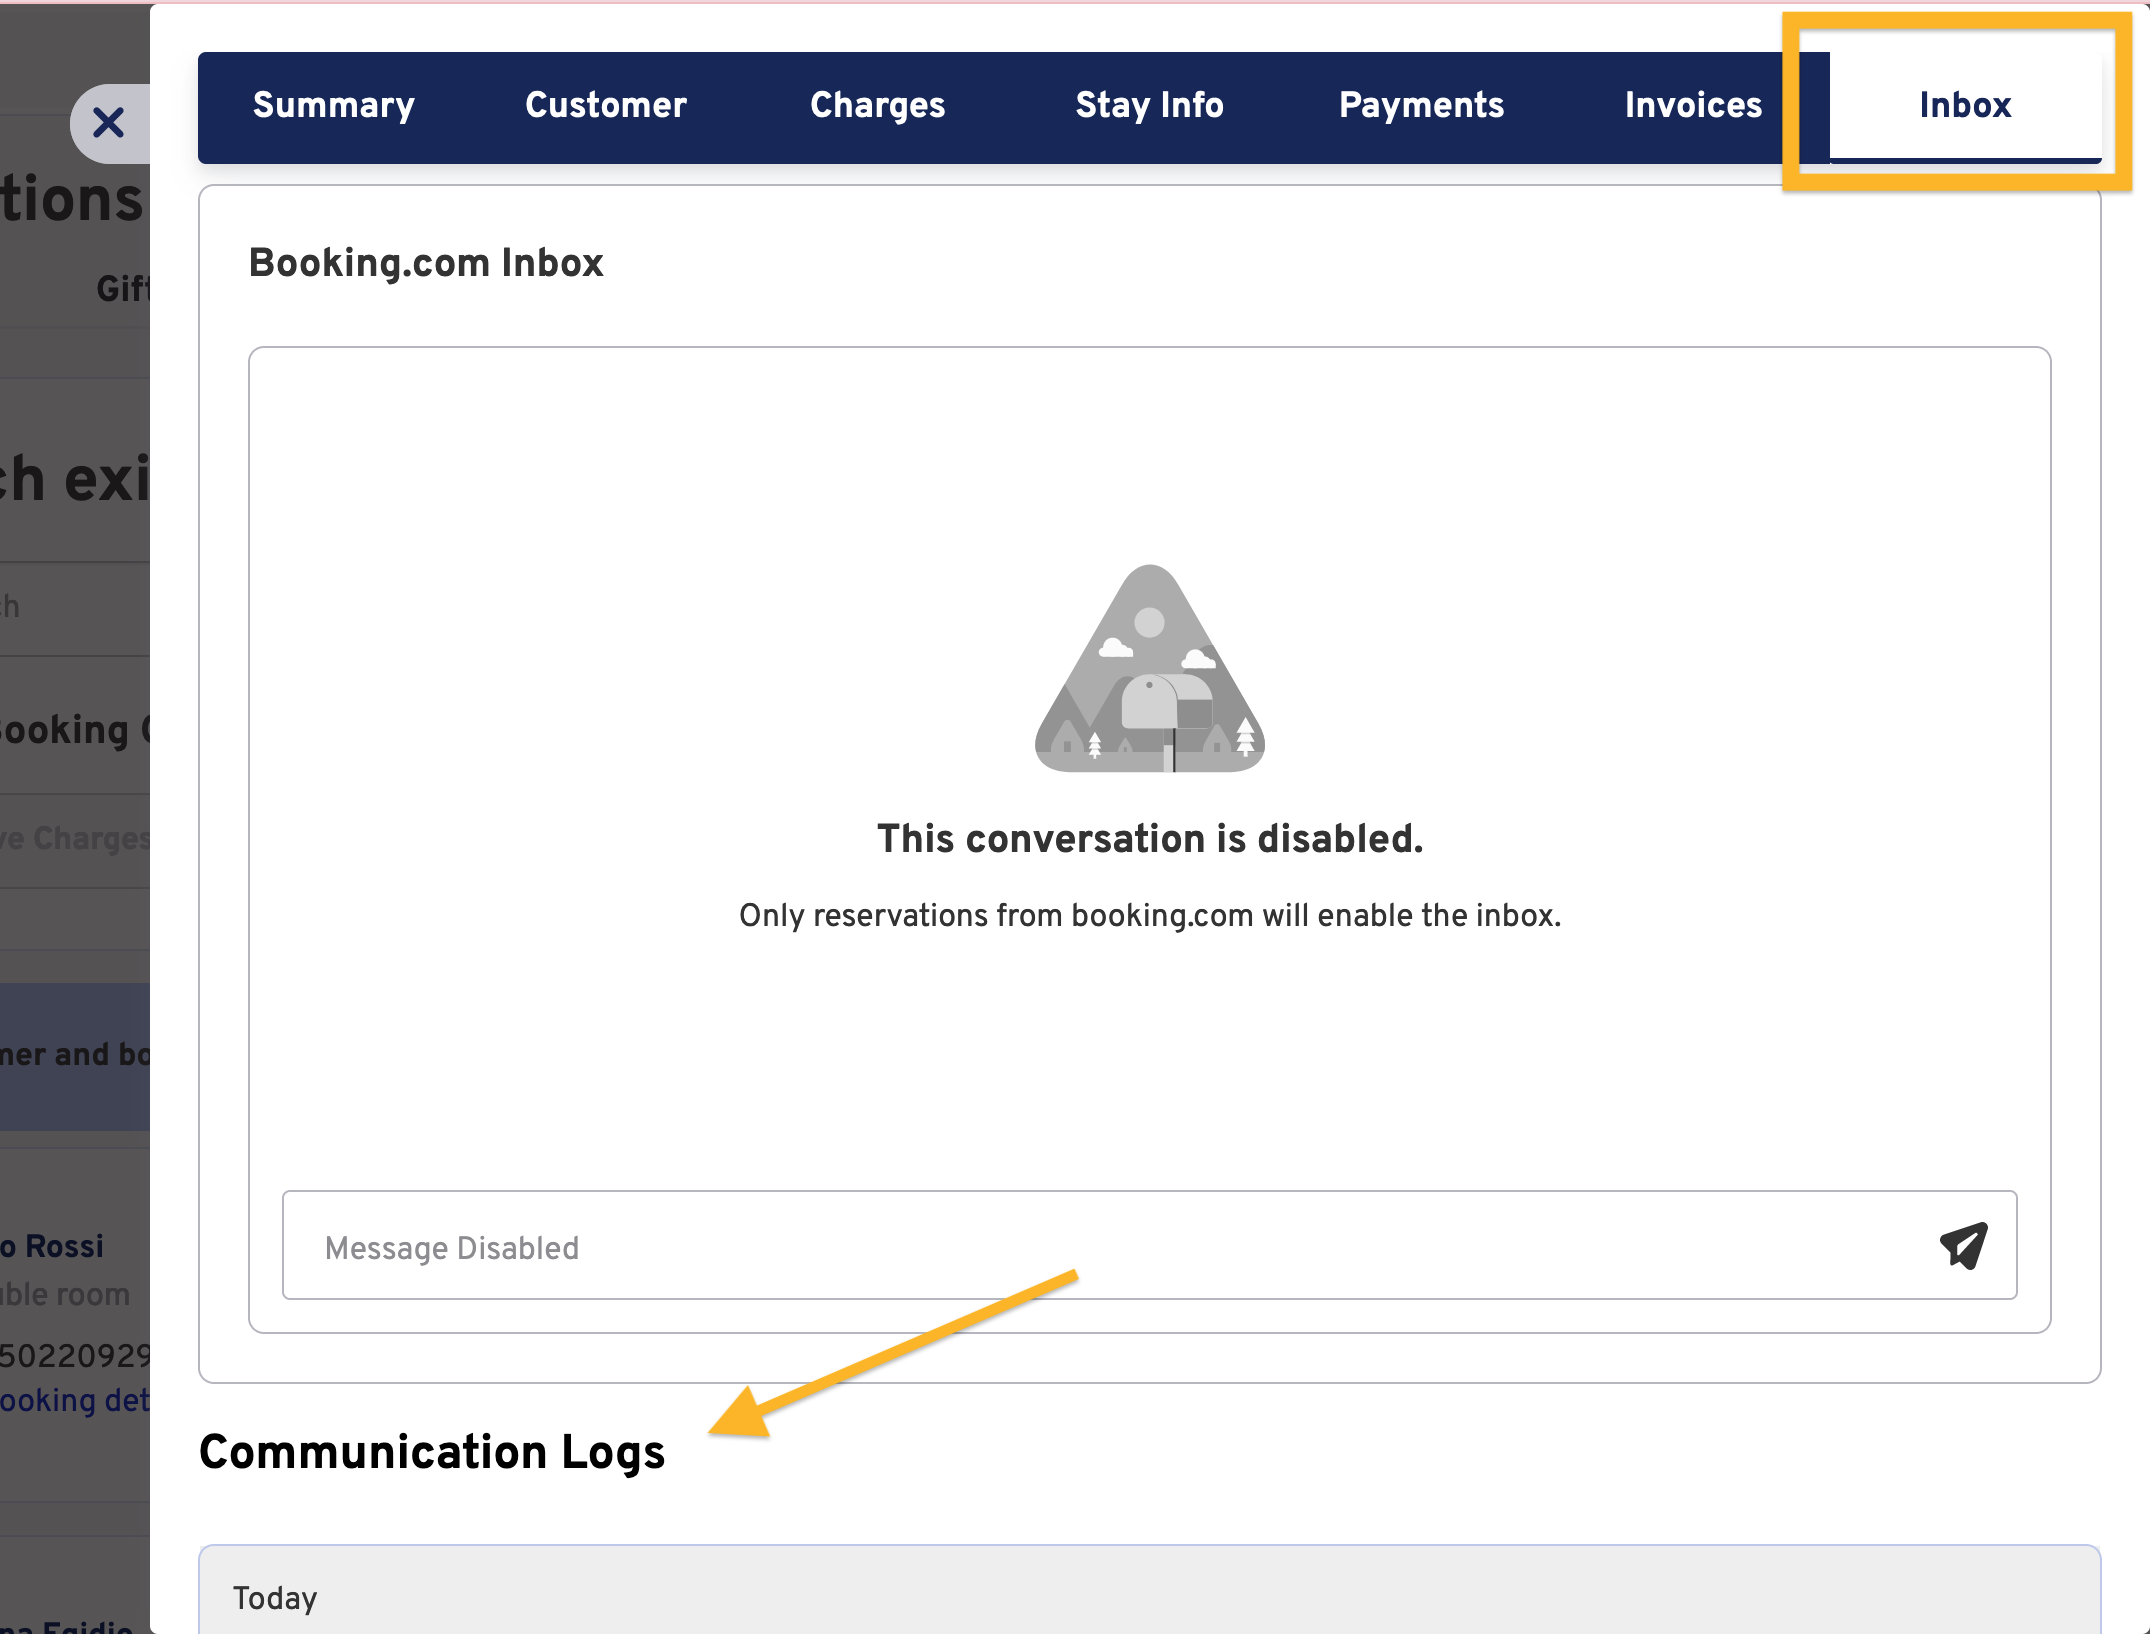This screenshot has width=2150, height=1634.
Task: Click the Booking.com Inbox heading
Action: point(426,263)
